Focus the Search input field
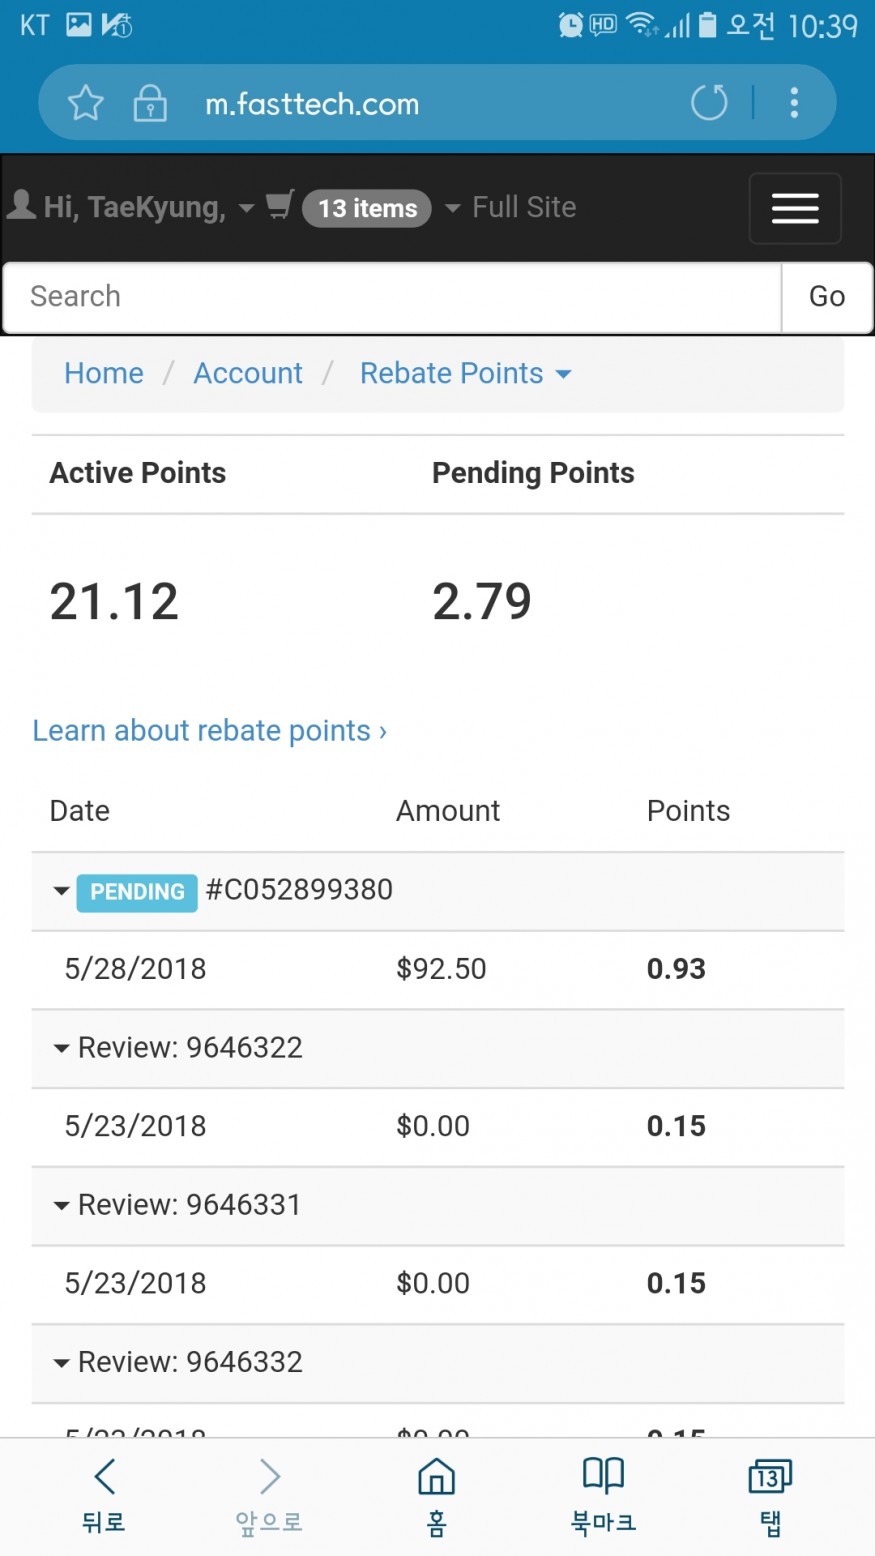Screen dimensions: 875x1556 [392, 297]
